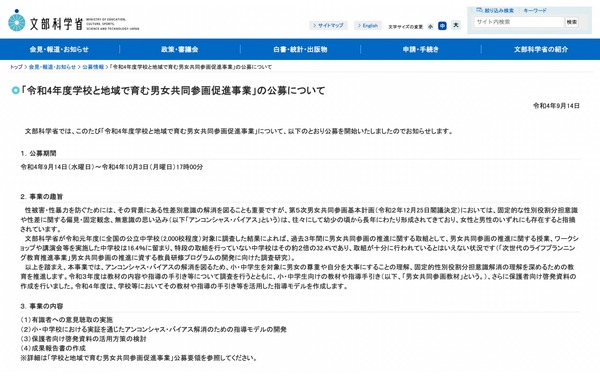
Task: Click item (2) about アンコンシャス・バイアス指導モデル
Action: (153, 329)
